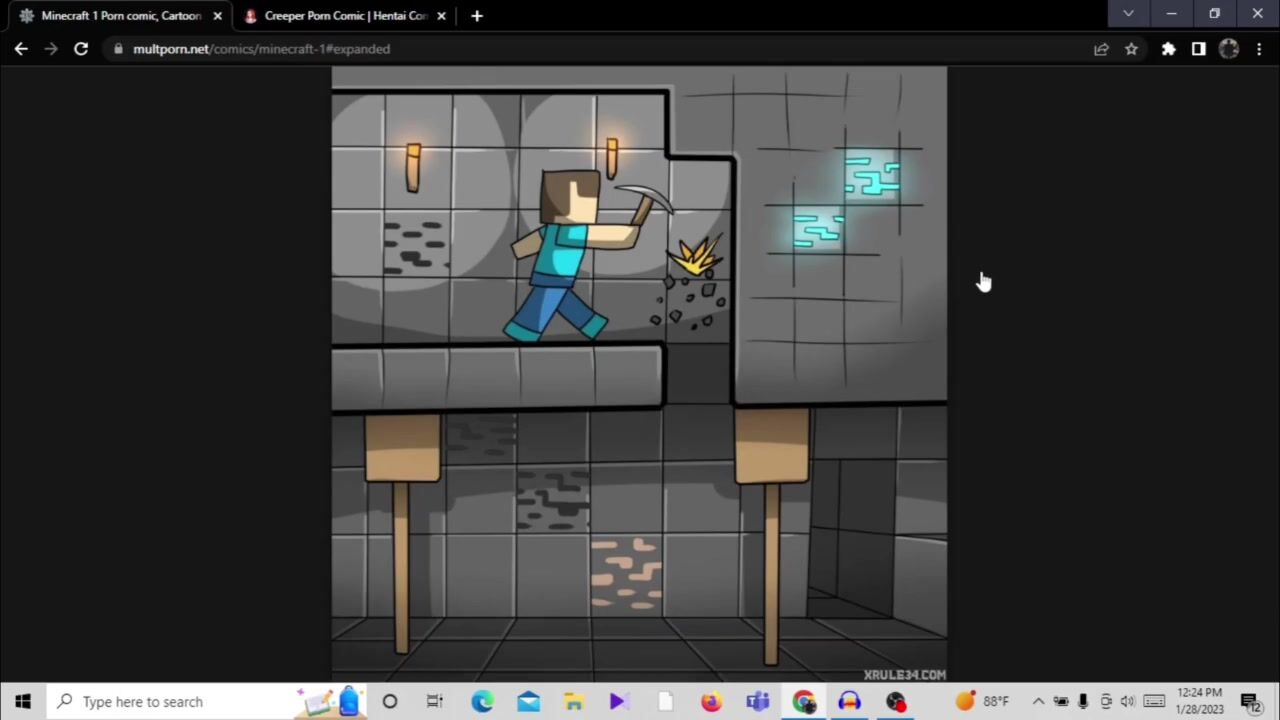Open the Chrome profile avatar
The width and height of the screenshot is (1280, 720).
pyautogui.click(x=1229, y=48)
